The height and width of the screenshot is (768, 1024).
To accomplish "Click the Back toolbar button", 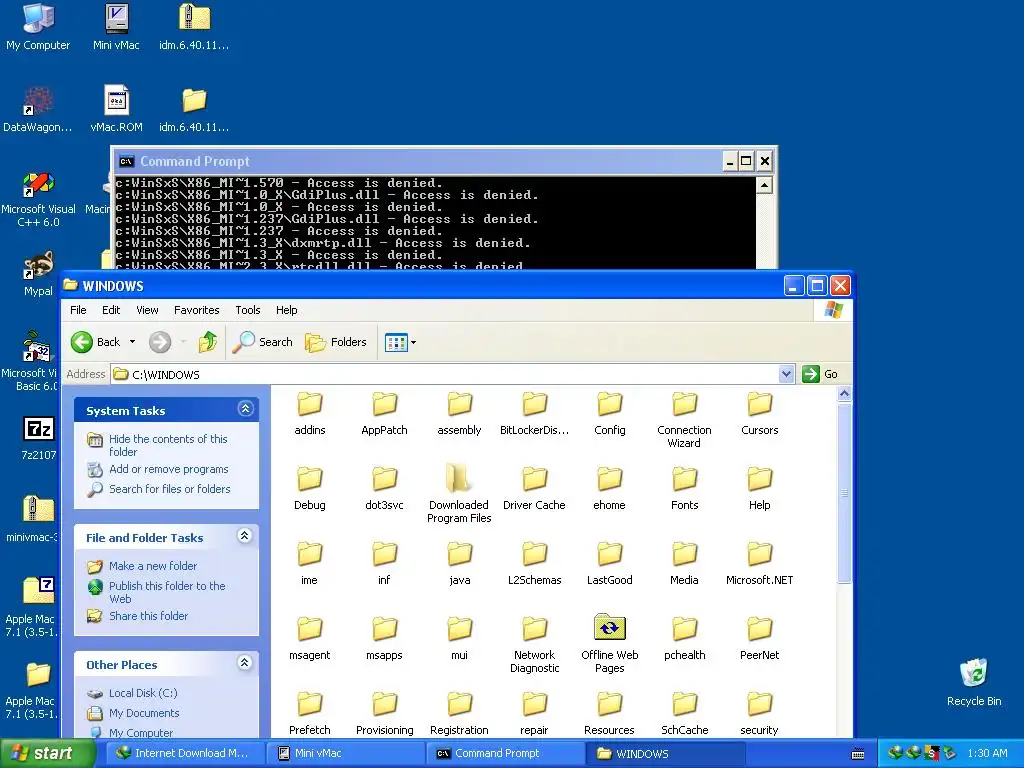I will point(96,342).
